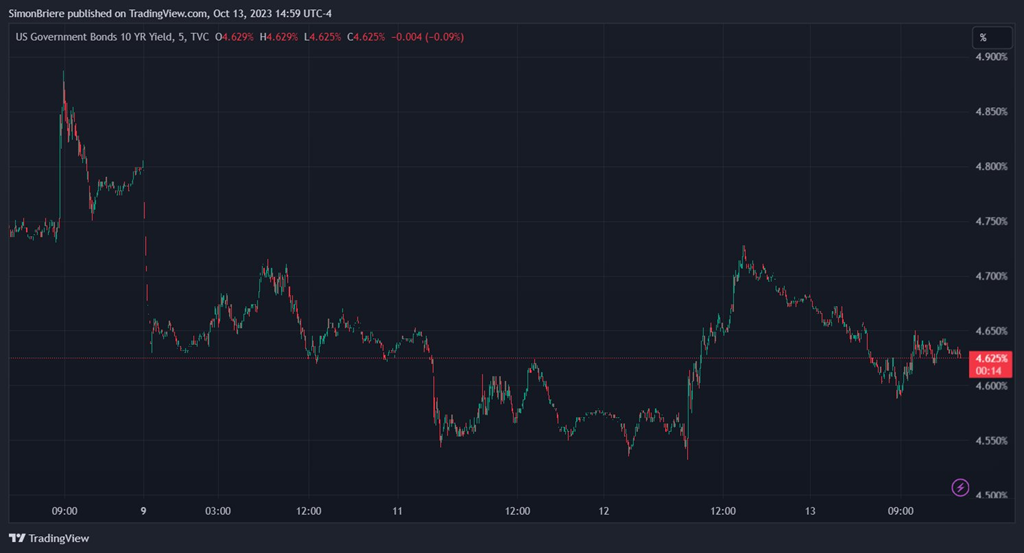Viewport: 1024px width, 553px height.
Task: Select the 03:00 marker on time axis
Action: point(218,511)
